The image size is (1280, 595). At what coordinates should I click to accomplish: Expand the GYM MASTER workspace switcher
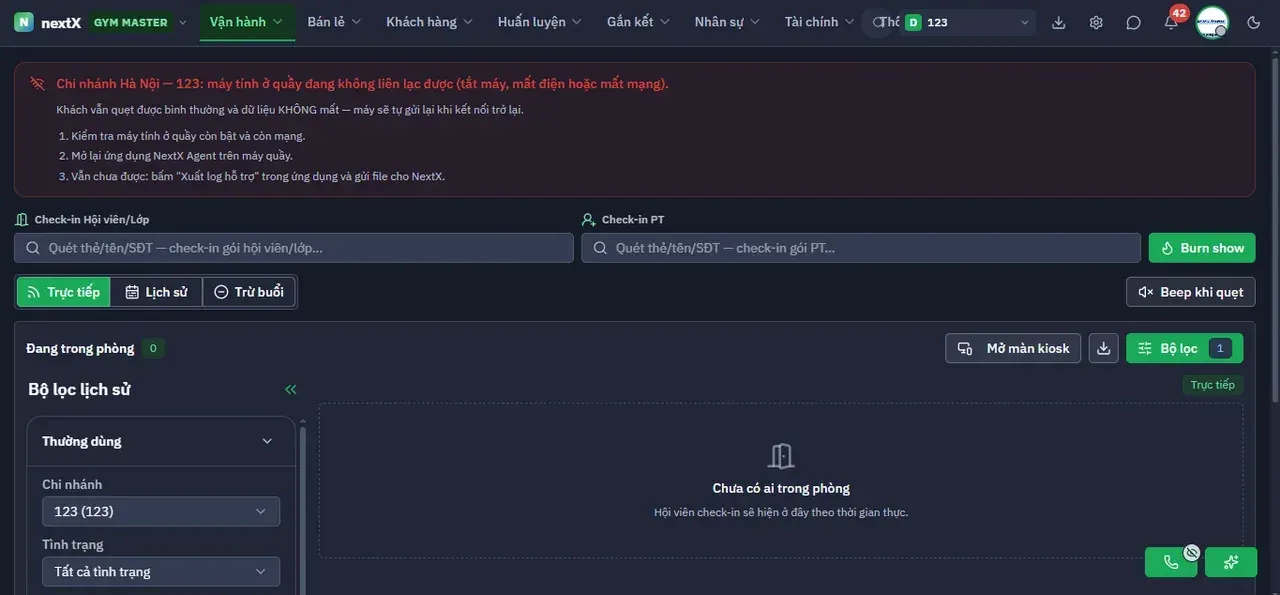[x=140, y=22]
